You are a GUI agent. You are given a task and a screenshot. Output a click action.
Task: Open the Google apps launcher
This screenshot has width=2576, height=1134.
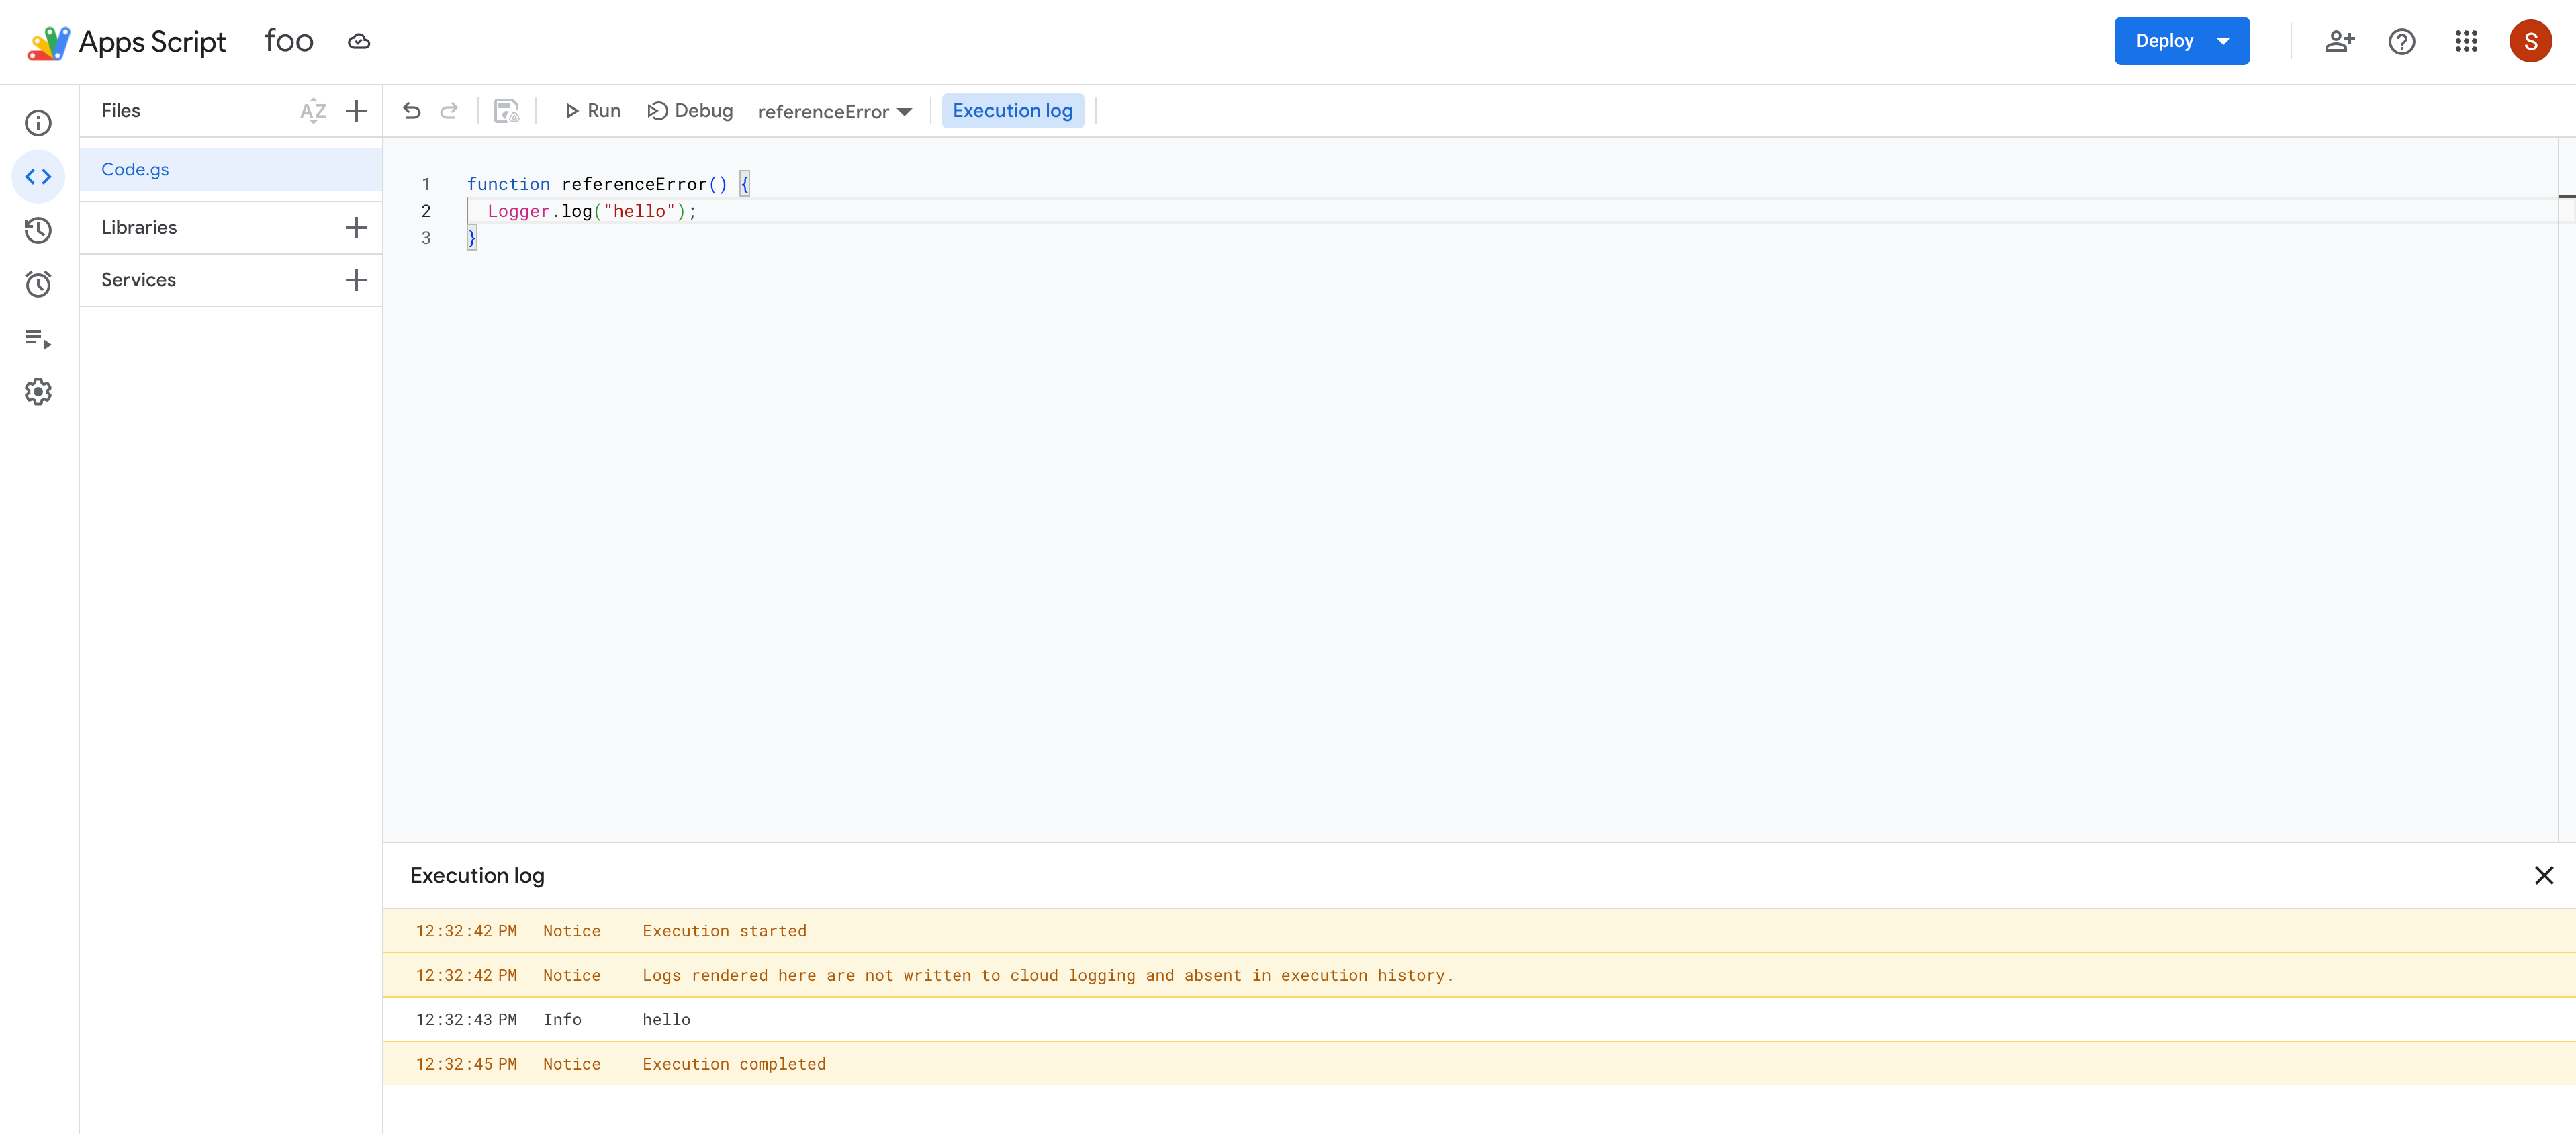2466,41
